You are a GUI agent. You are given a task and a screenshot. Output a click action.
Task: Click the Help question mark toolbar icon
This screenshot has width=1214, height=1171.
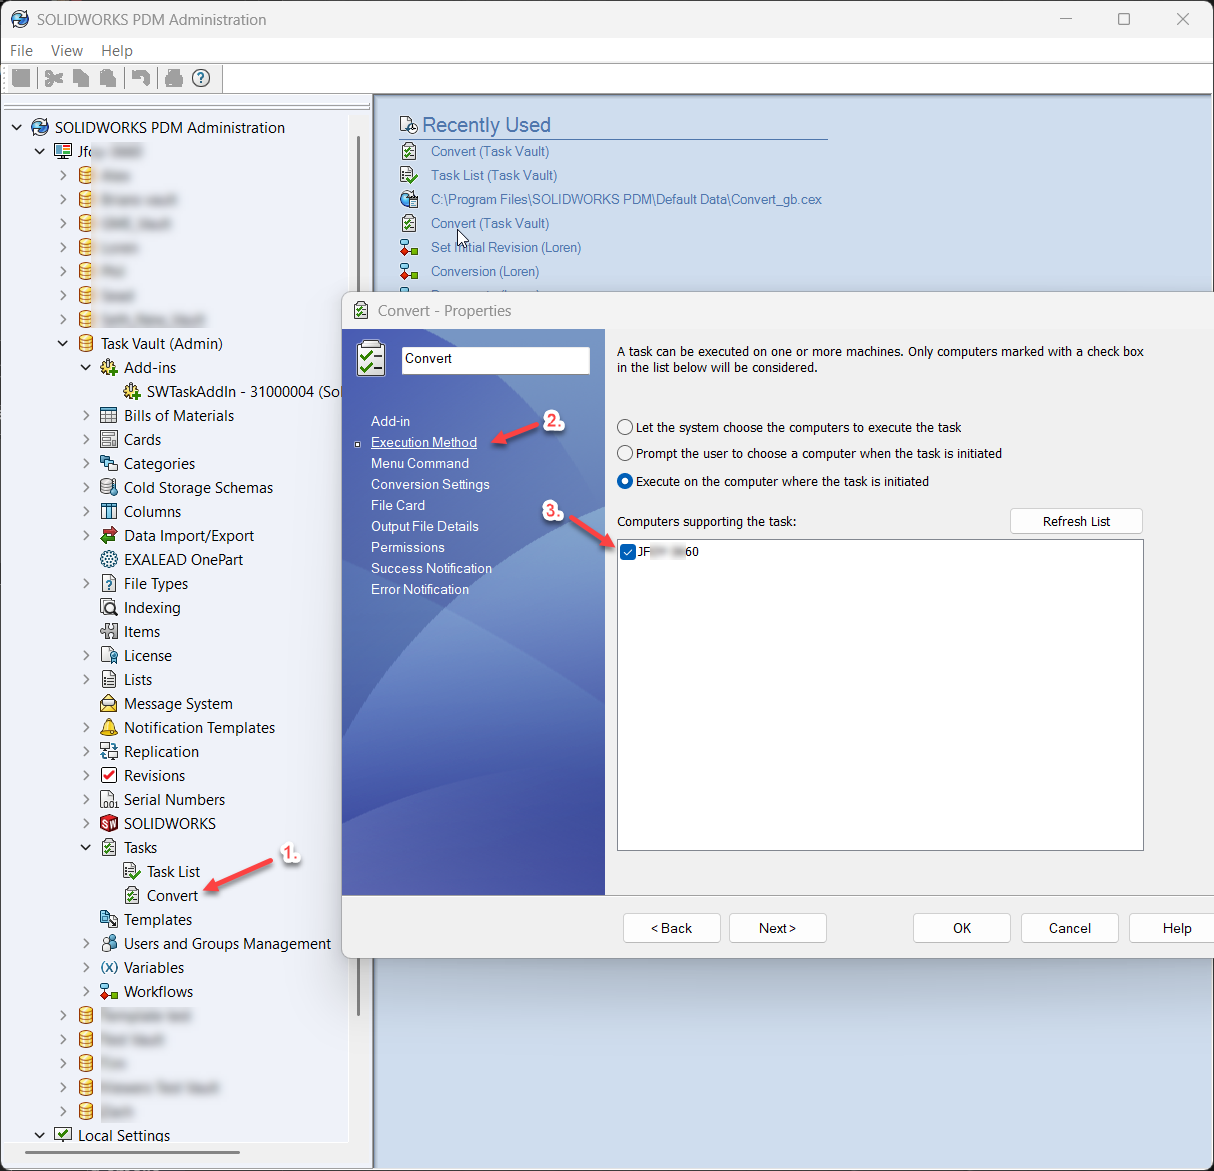[201, 78]
